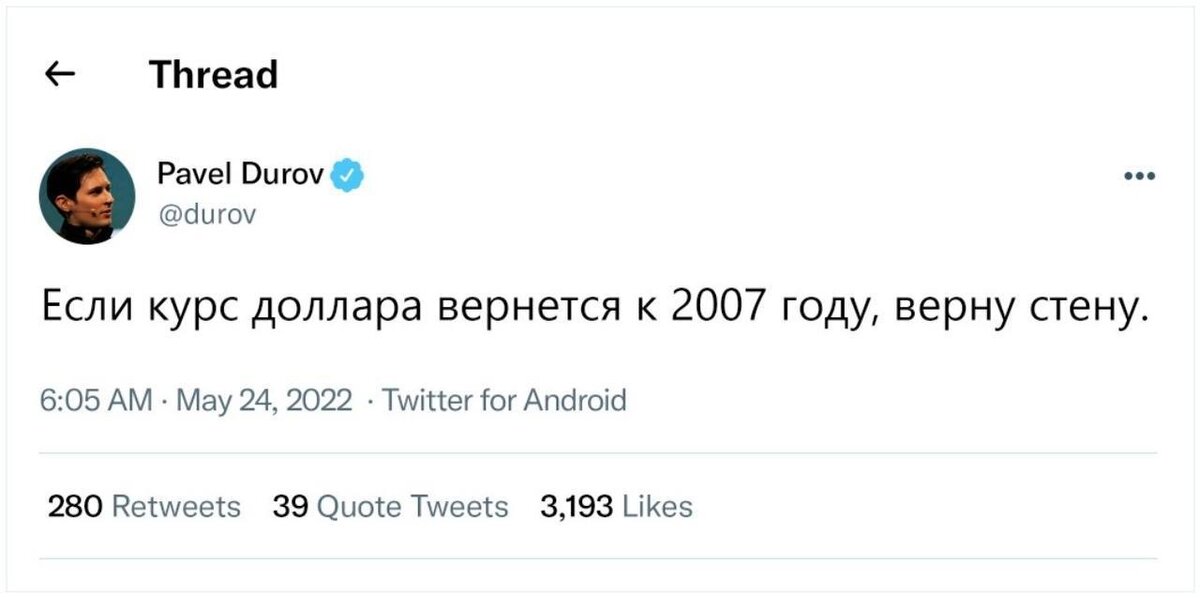Click the divider line below the timestamp
The height and width of the screenshot is (598, 1200).
pyautogui.click(x=598, y=452)
